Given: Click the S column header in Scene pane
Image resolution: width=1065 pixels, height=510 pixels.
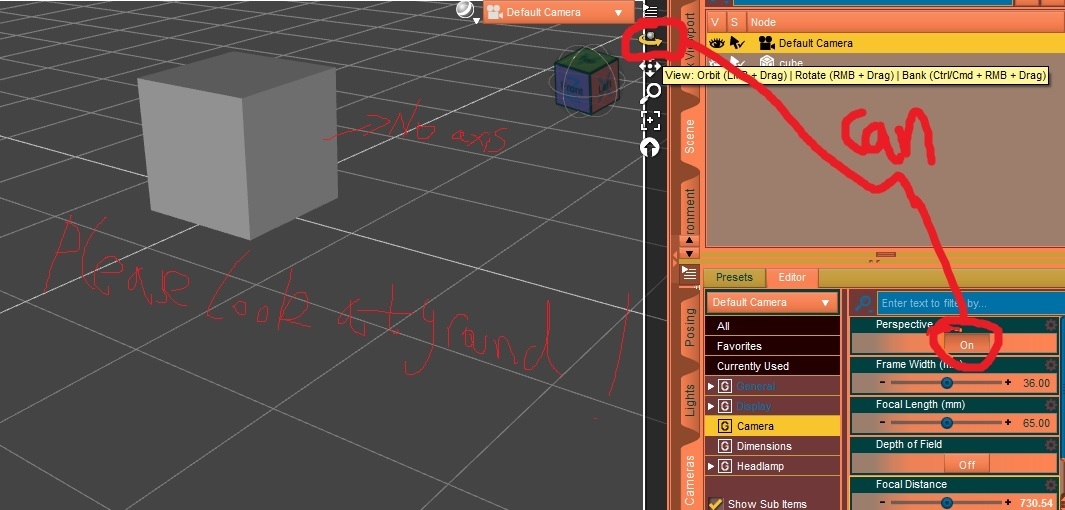Looking at the screenshot, I should point(735,22).
